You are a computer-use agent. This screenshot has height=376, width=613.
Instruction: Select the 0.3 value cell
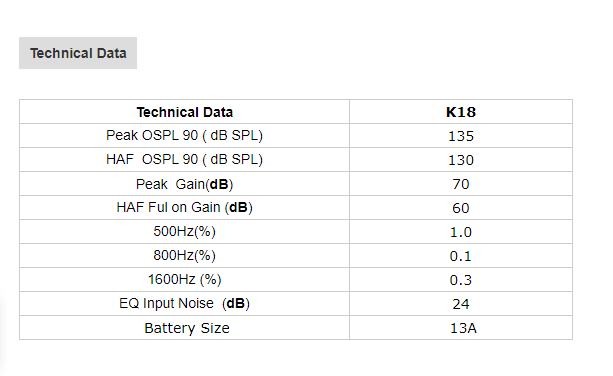point(461,280)
